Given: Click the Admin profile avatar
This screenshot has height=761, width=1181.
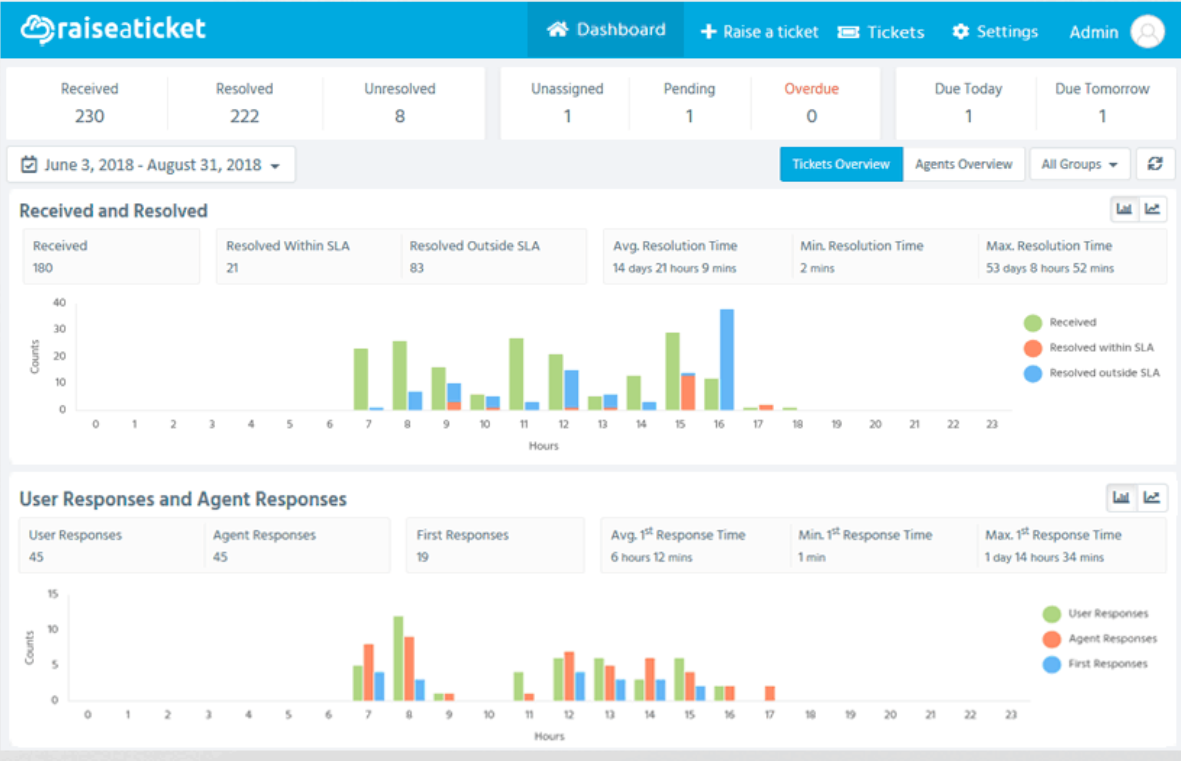Looking at the screenshot, I should 1147,32.
